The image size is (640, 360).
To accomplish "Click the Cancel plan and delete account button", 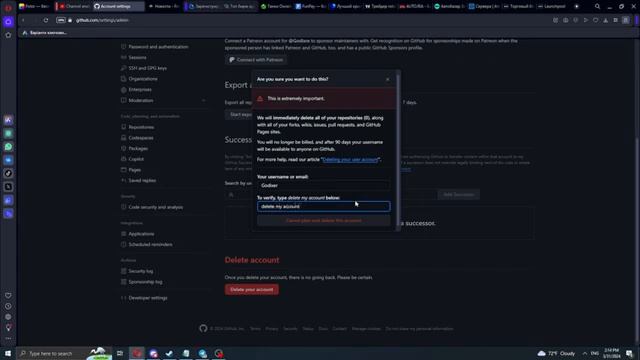I will (x=323, y=220).
